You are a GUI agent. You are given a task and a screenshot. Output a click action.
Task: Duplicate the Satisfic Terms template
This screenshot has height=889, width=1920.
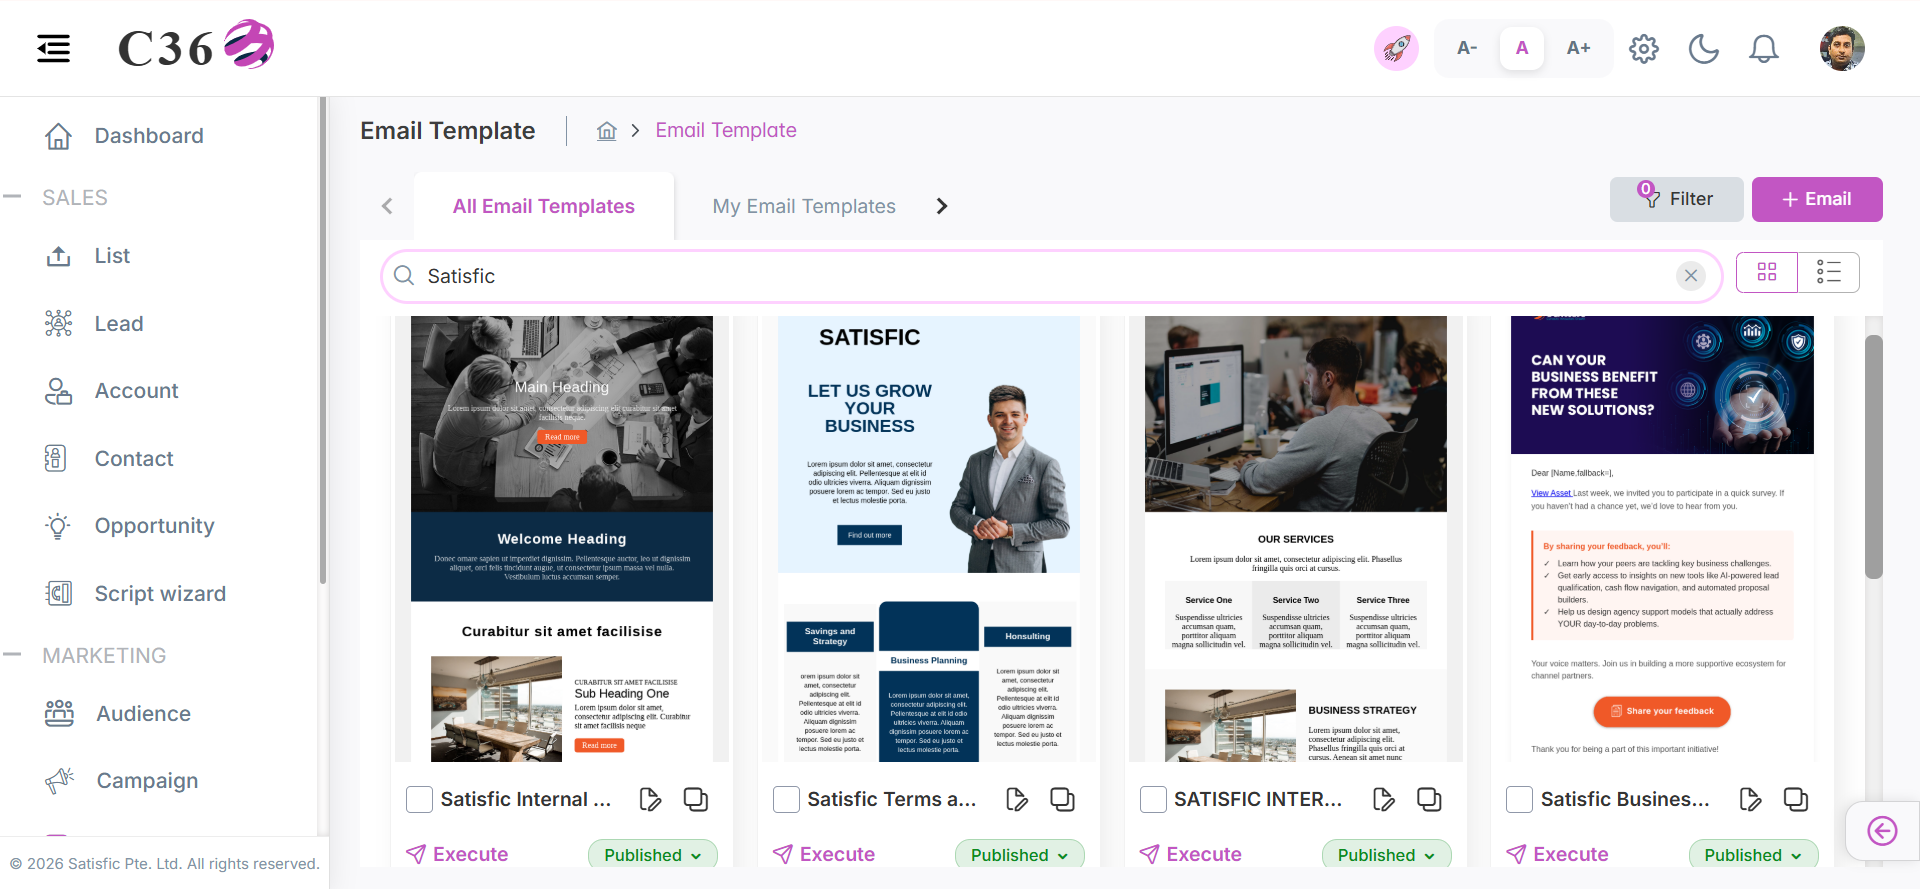[x=1063, y=800]
